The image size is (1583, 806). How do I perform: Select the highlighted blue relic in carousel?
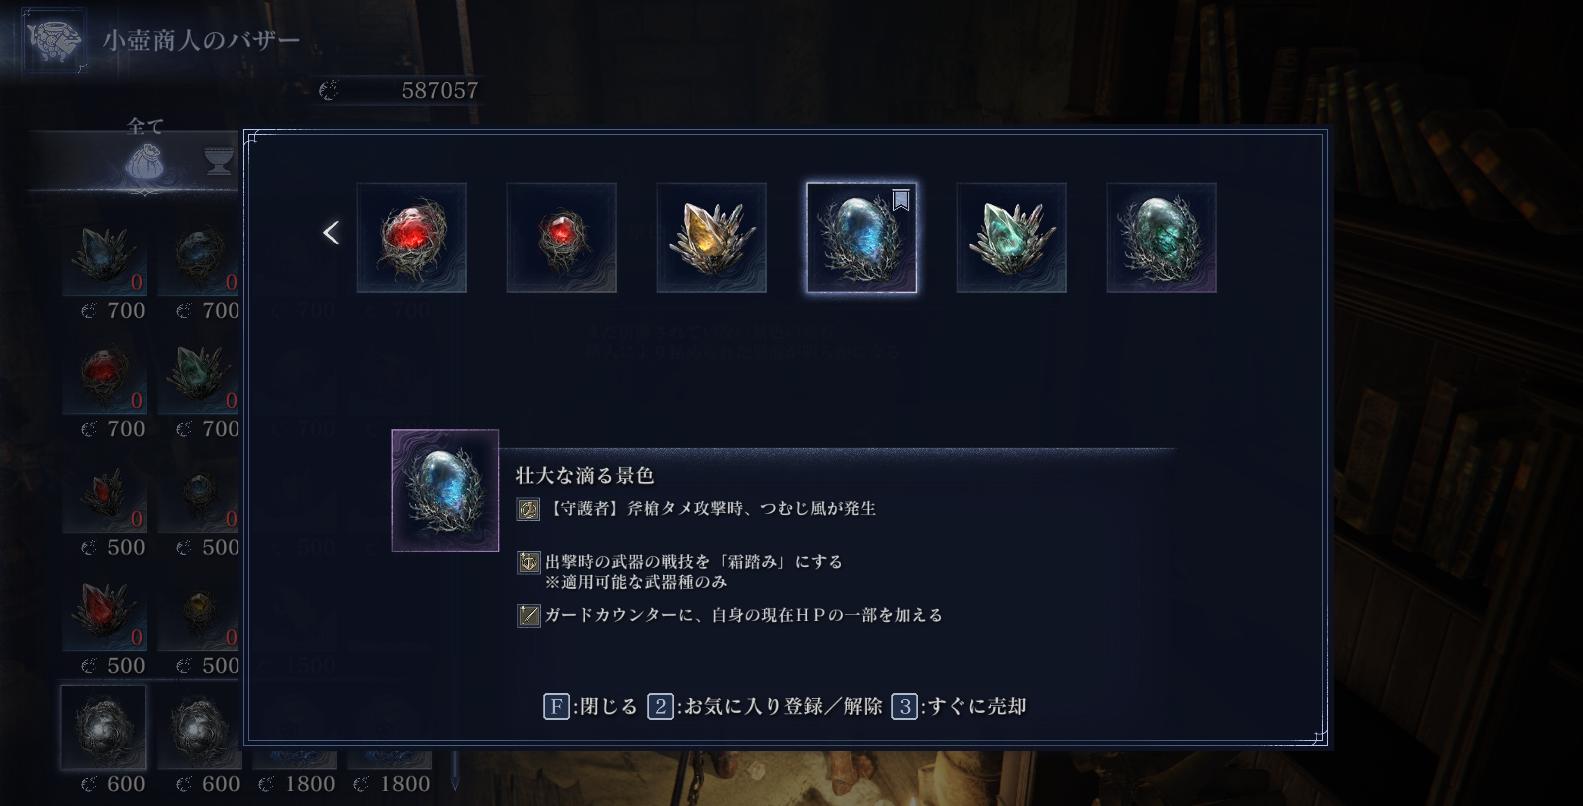[861, 238]
